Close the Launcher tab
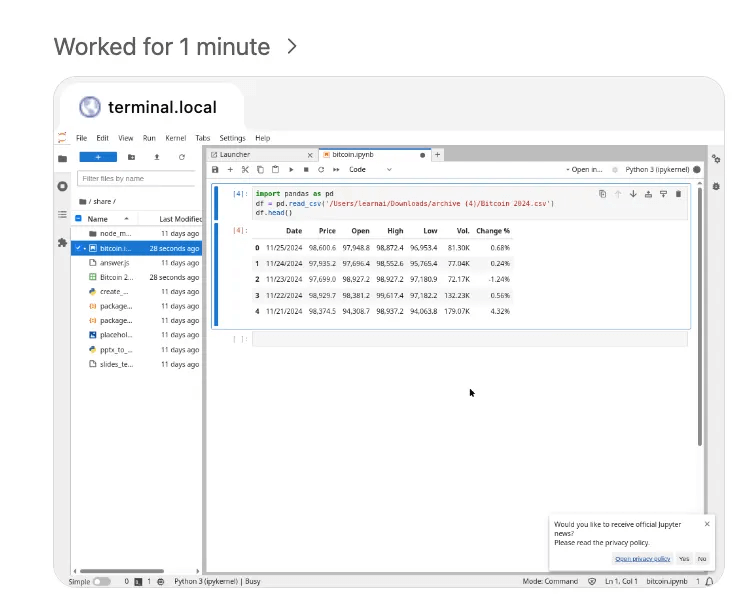This screenshot has width=756, height=610. tap(310, 155)
